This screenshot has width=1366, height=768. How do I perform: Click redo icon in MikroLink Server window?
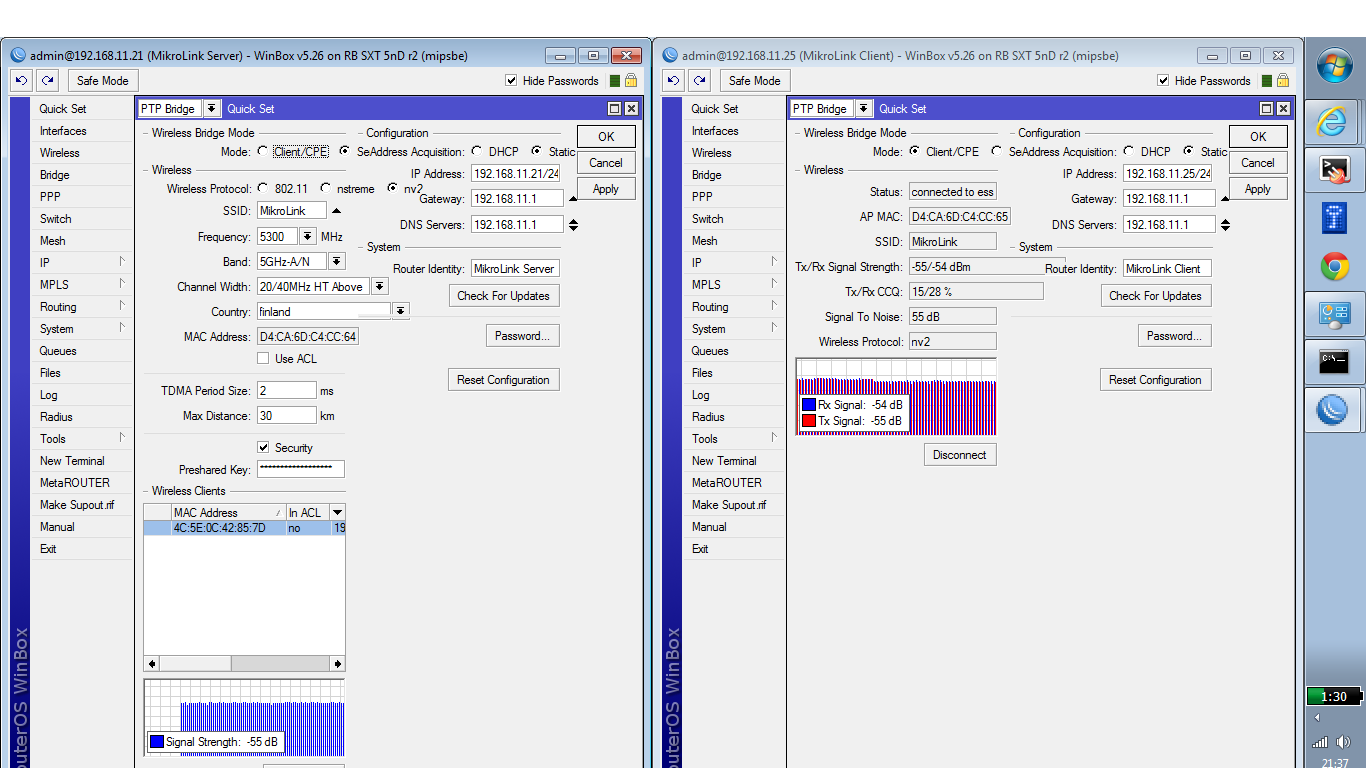(47, 81)
